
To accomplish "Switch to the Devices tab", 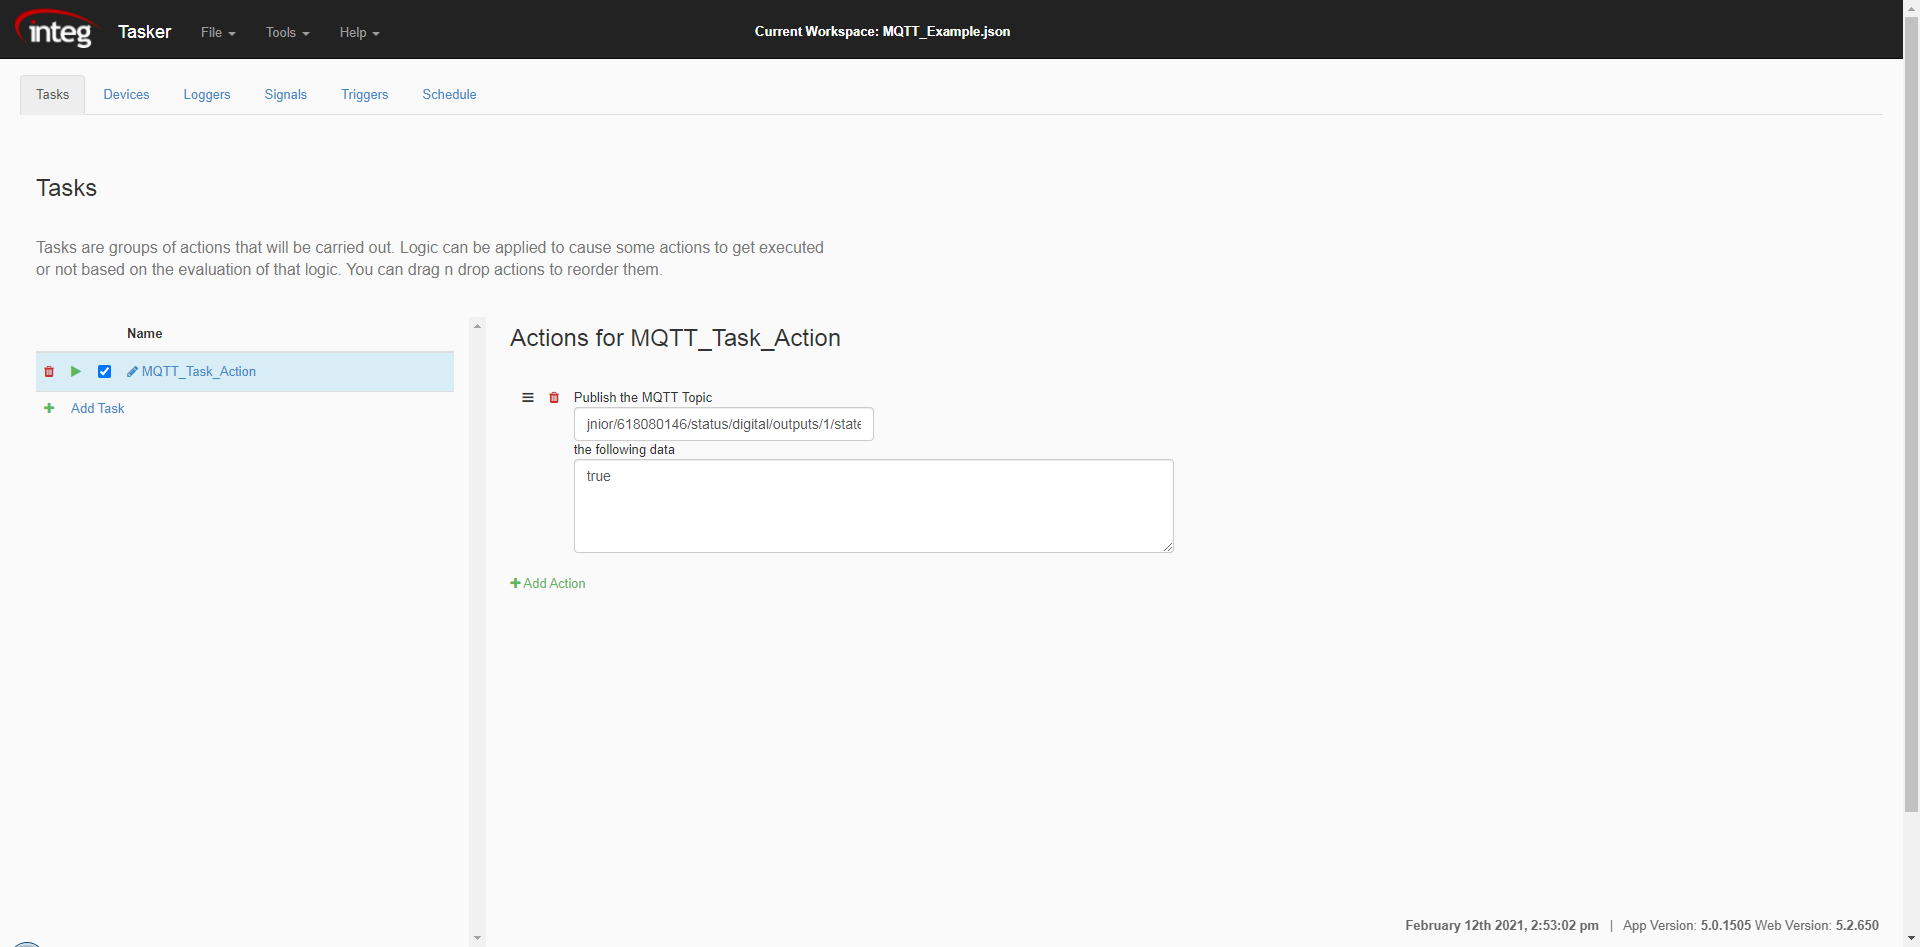I will click(126, 94).
